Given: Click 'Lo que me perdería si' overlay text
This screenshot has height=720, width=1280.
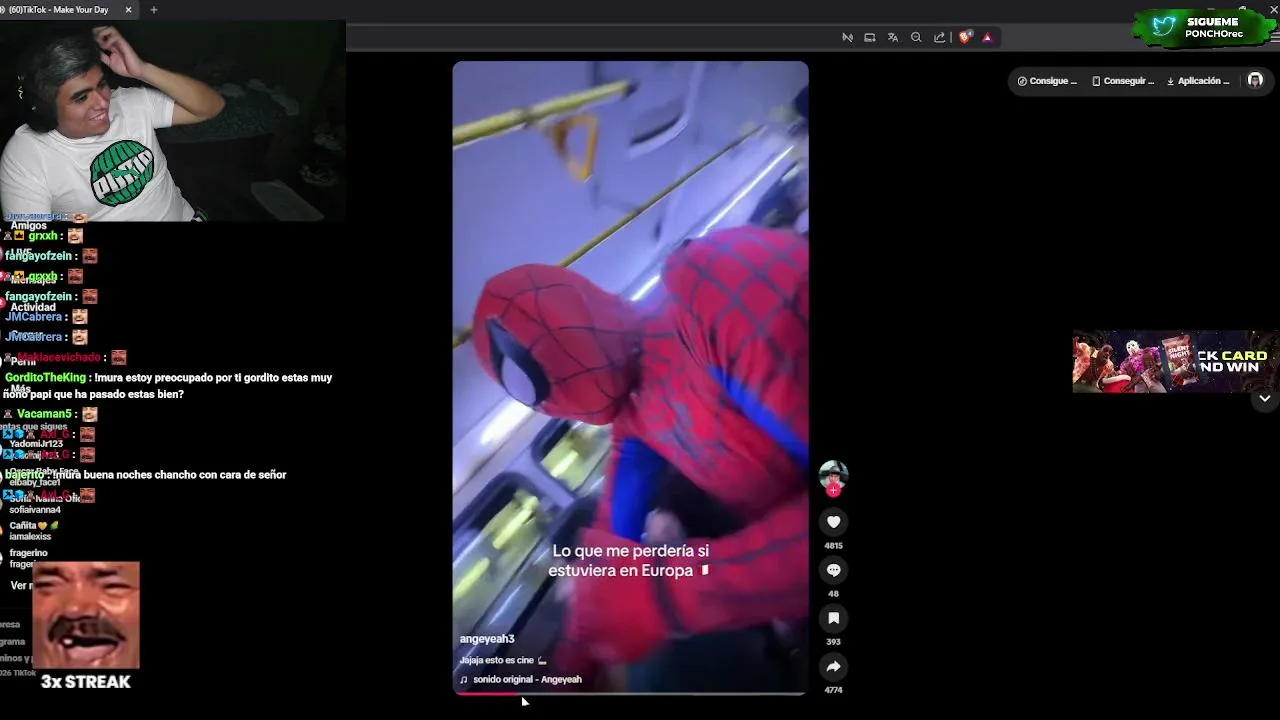Looking at the screenshot, I should tap(630, 551).
